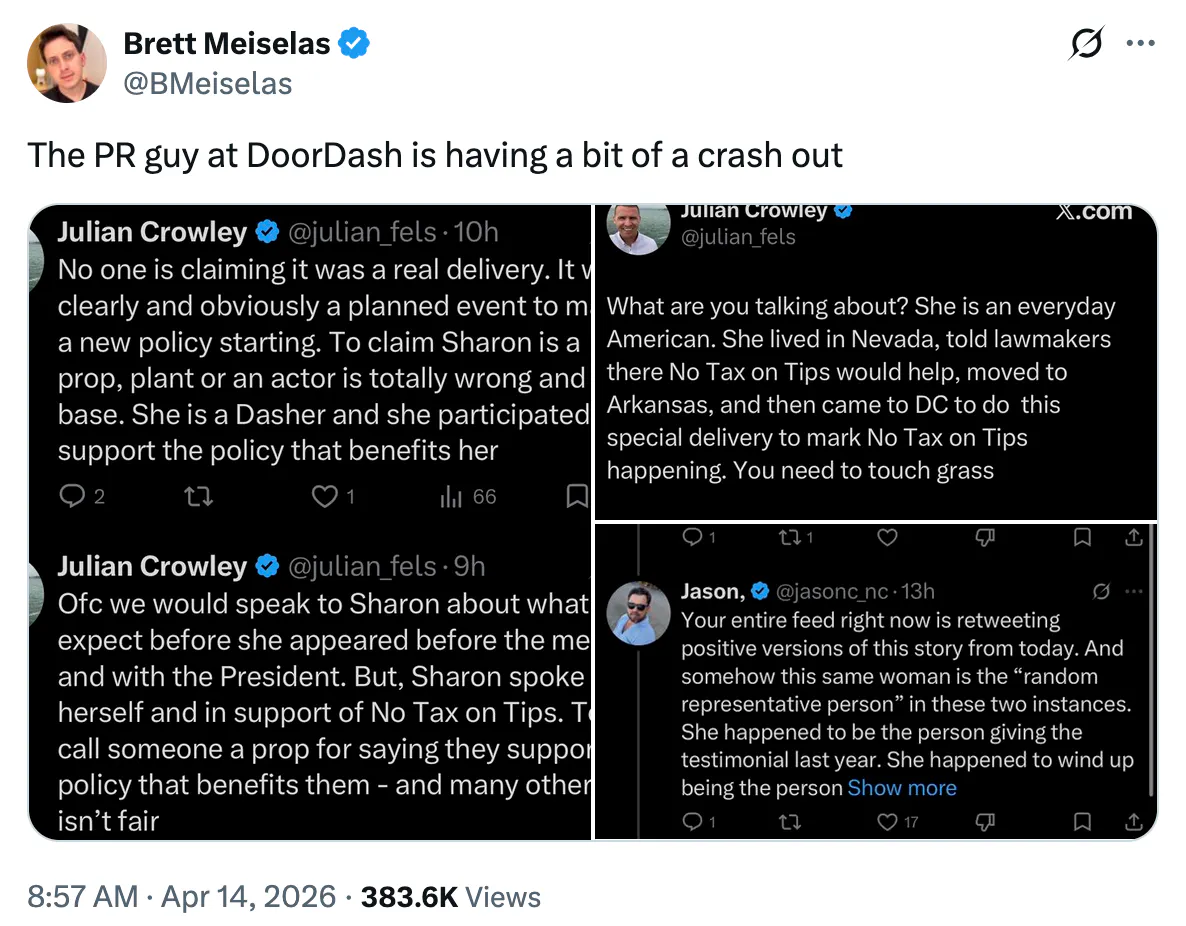Image resolution: width=1186 pixels, height=926 pixels.
Task: Toggle the like showing 17 on Jason's tweet
Action: pyautogui.click(x=886, y=822)
